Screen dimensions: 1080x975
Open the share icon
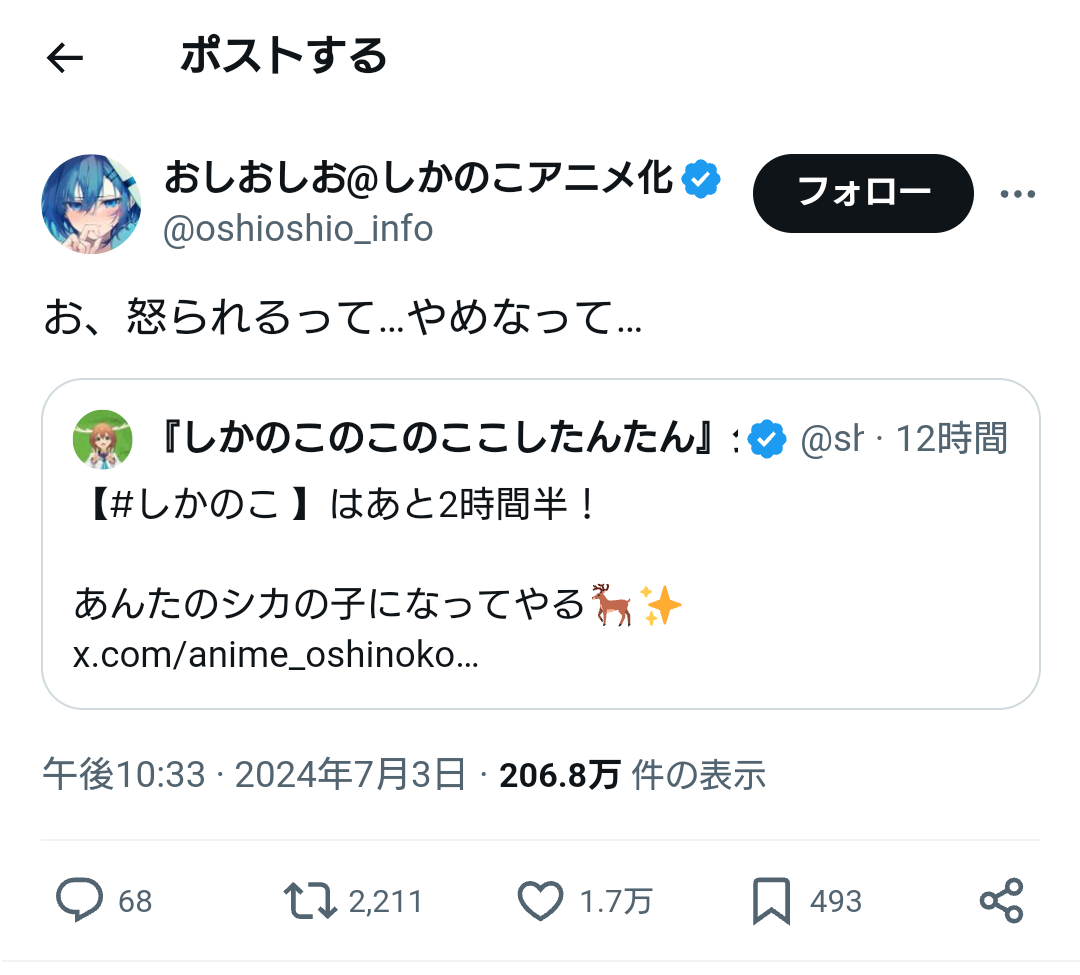pos(1001,901)
